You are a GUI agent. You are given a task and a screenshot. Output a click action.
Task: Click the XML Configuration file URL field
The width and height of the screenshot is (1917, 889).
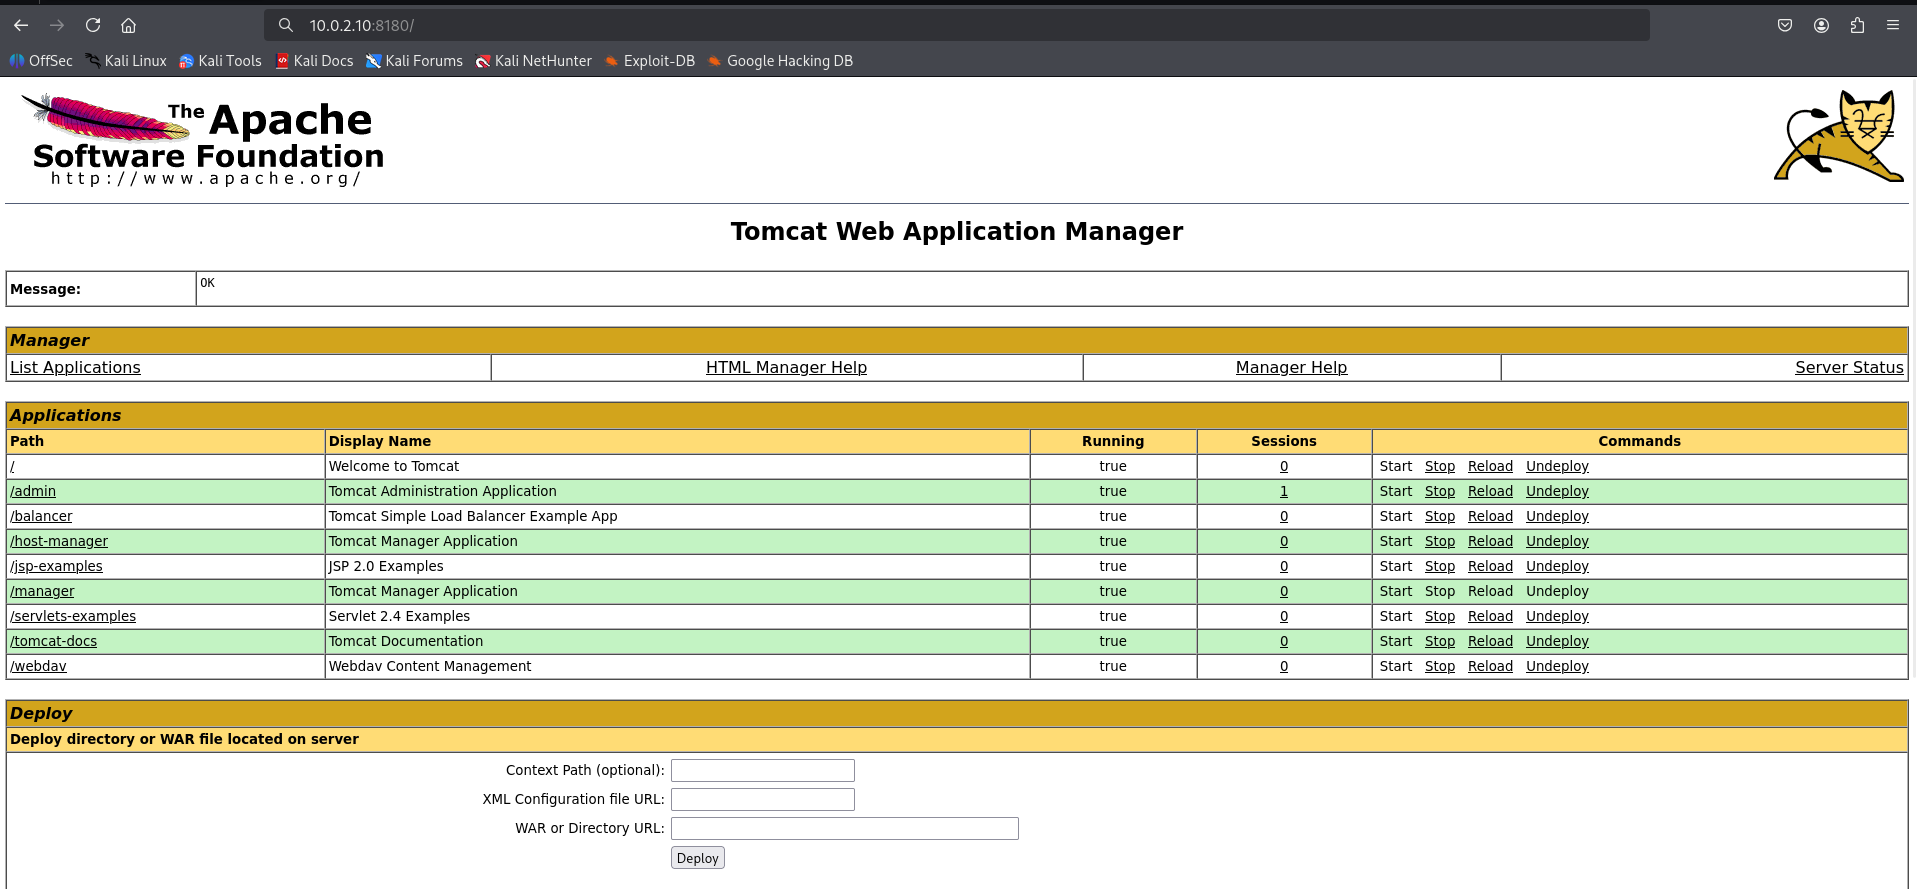coord(763,799)
